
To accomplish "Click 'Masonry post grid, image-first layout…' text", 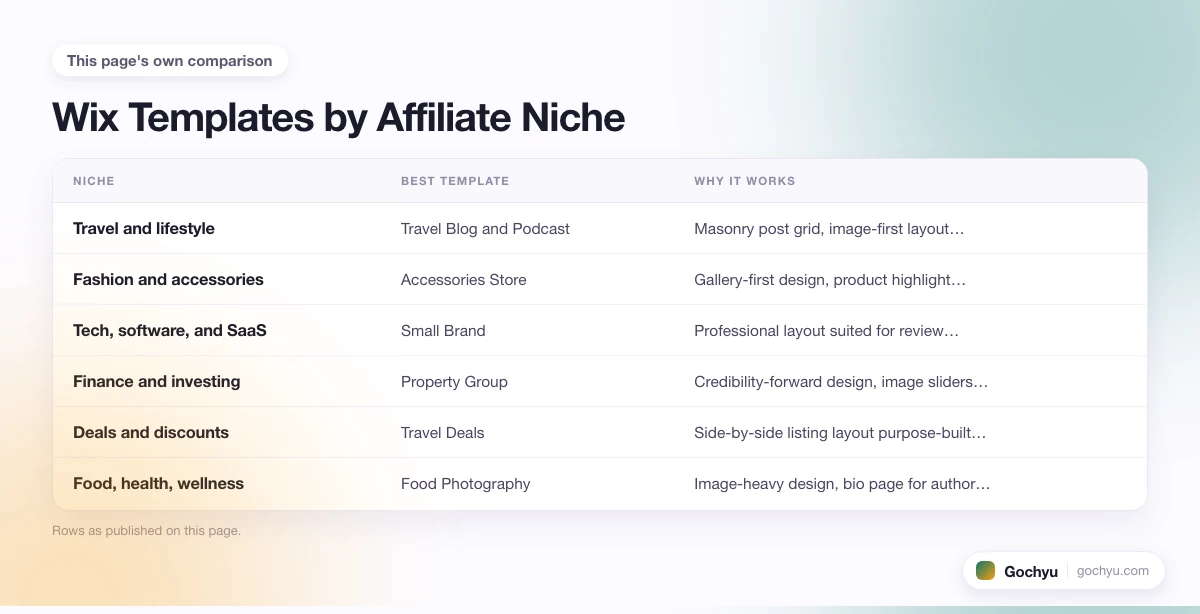I will coord(829,229).
